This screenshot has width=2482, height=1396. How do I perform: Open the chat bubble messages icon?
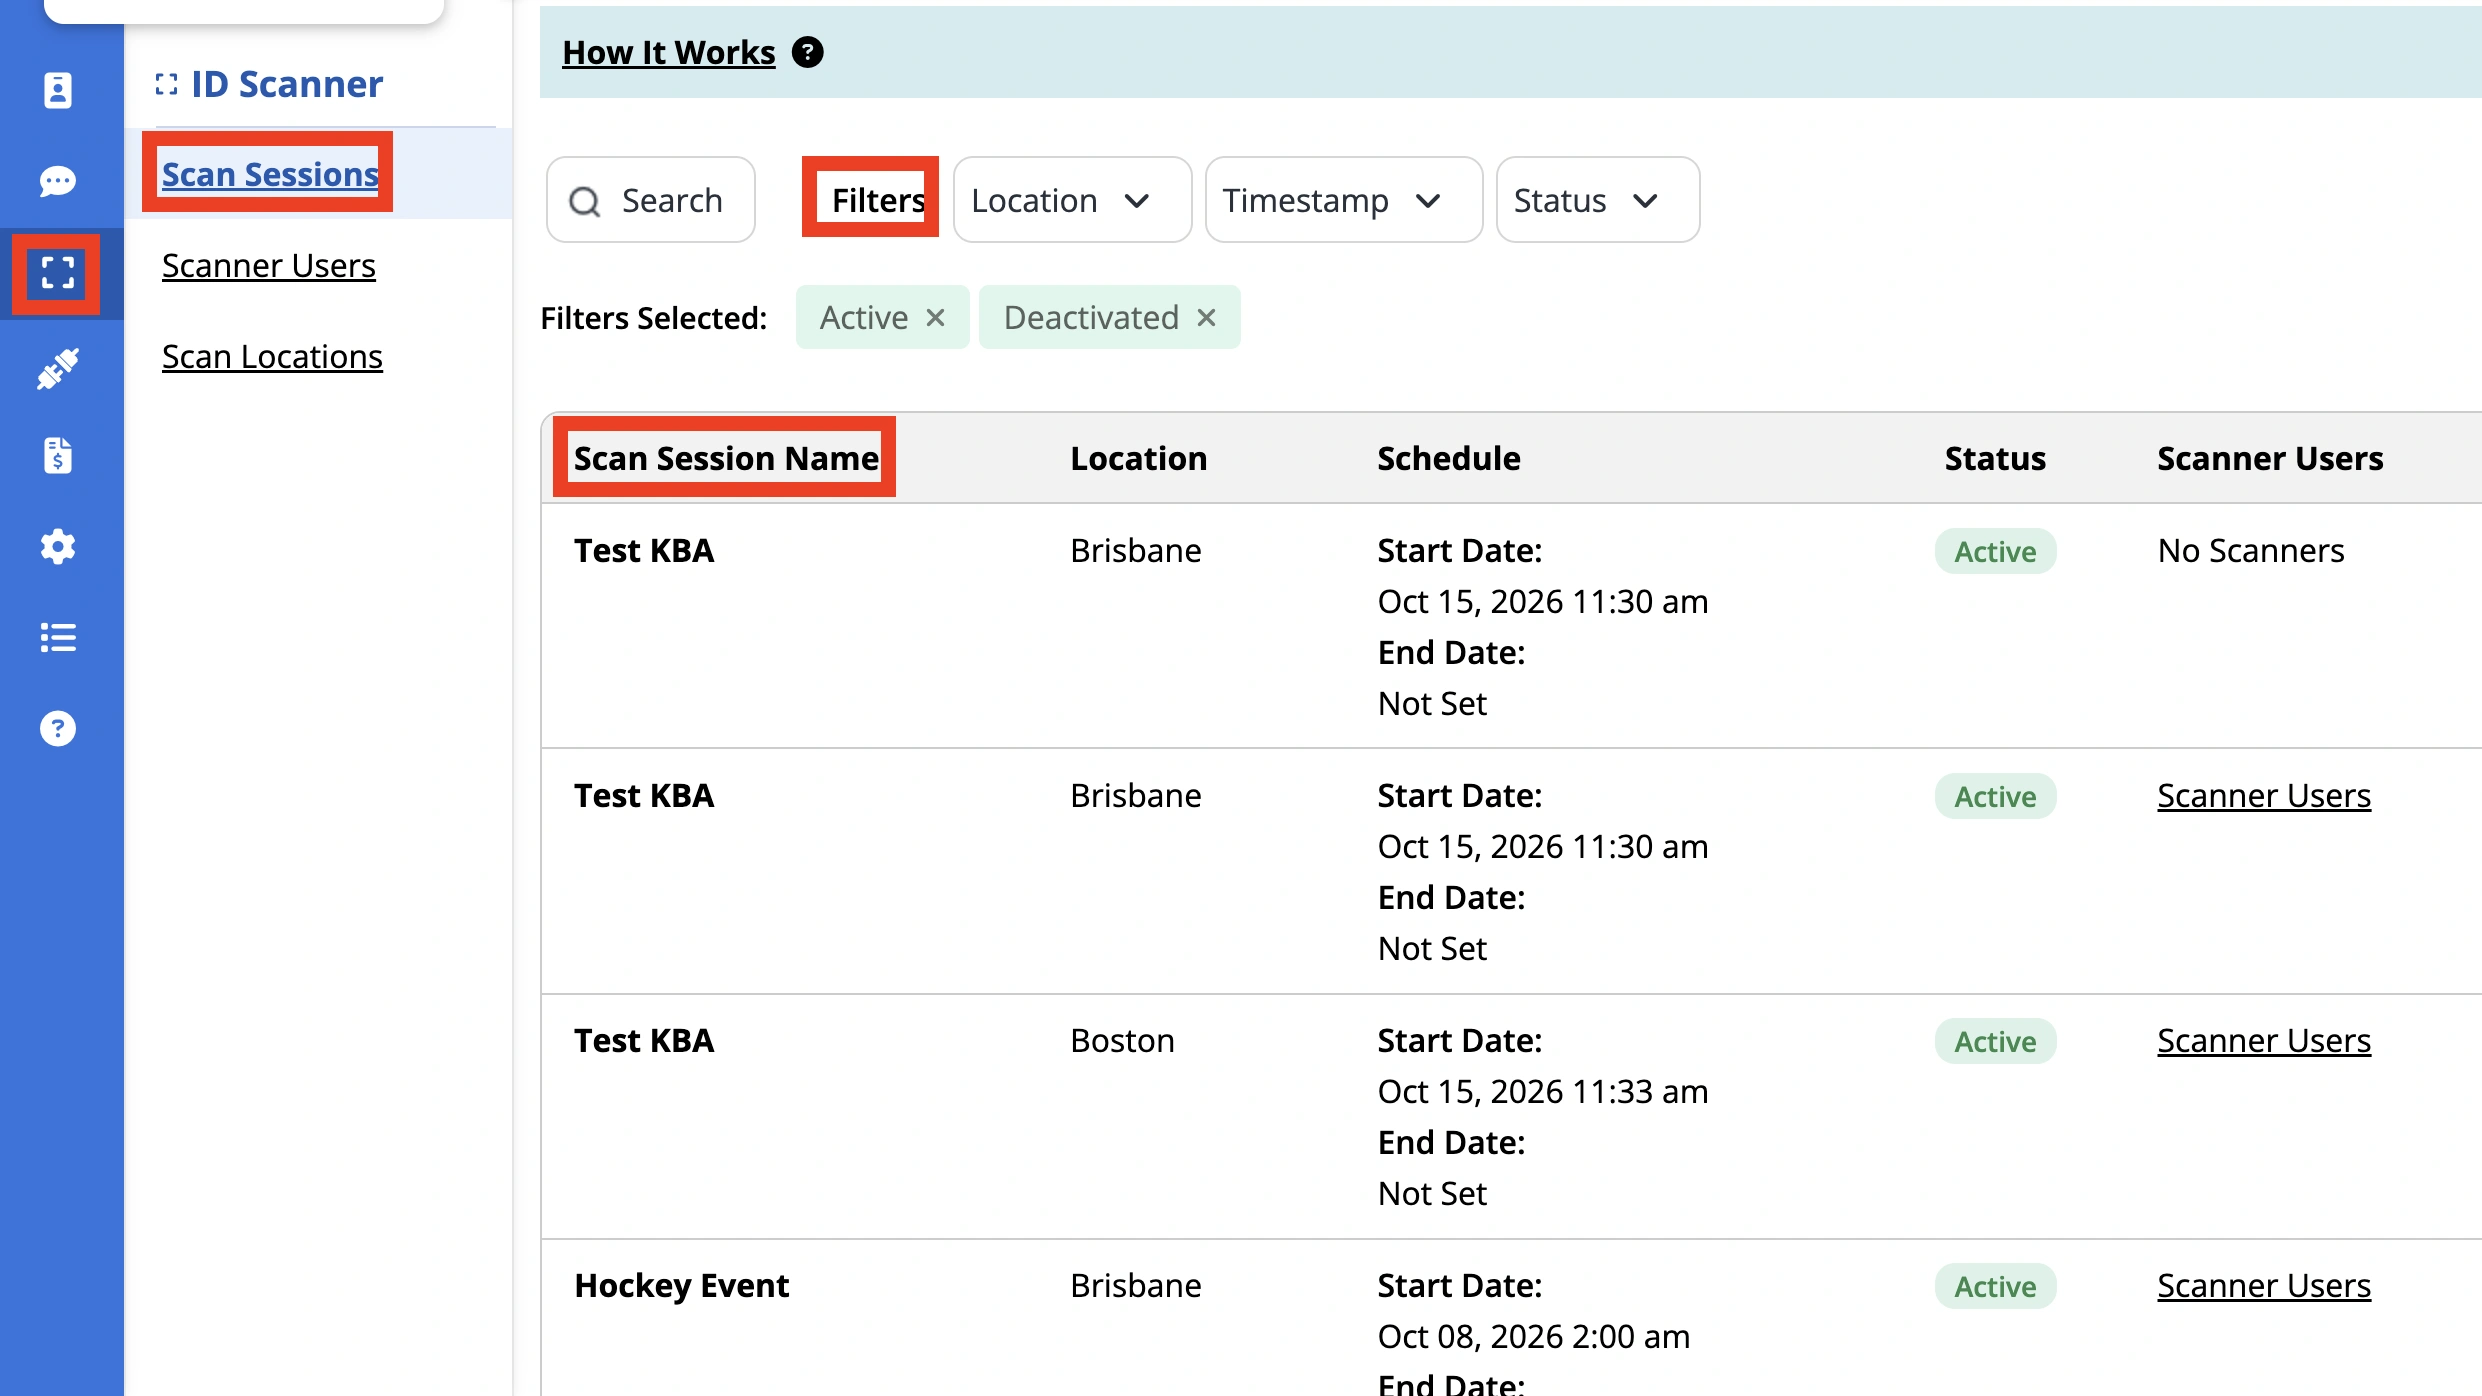click(x=58, y=181)
